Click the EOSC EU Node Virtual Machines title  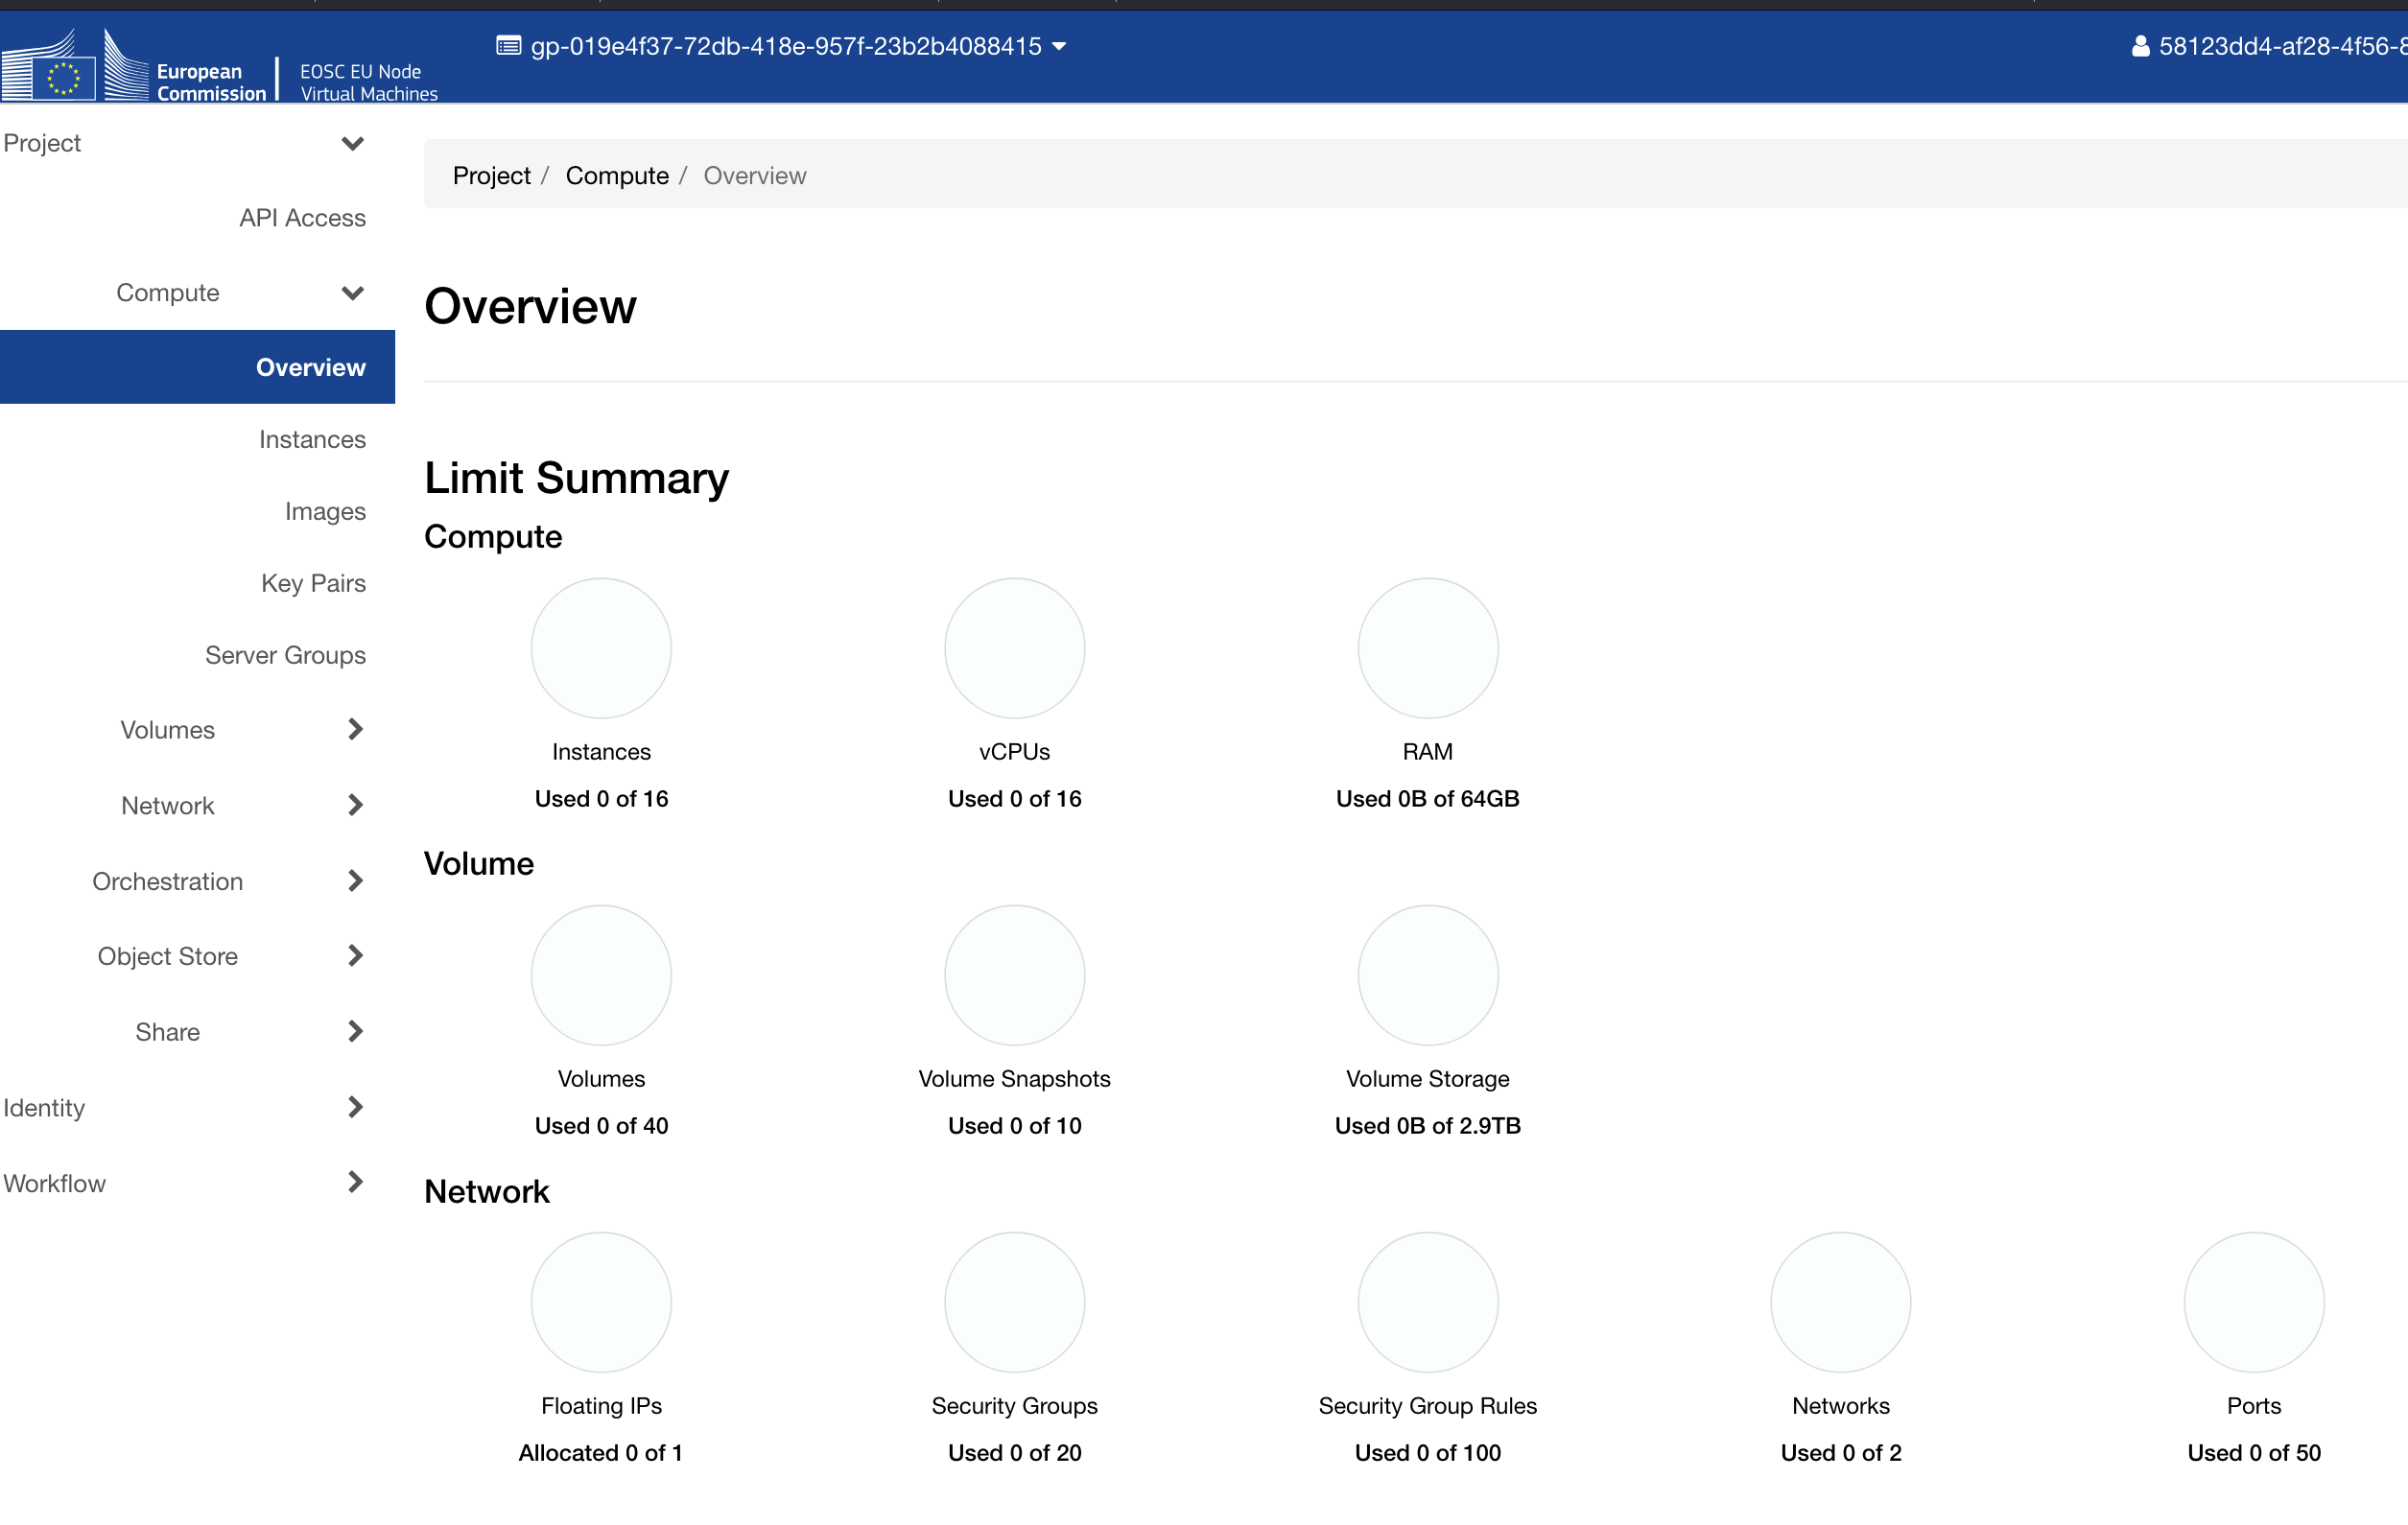coord(368,82)
